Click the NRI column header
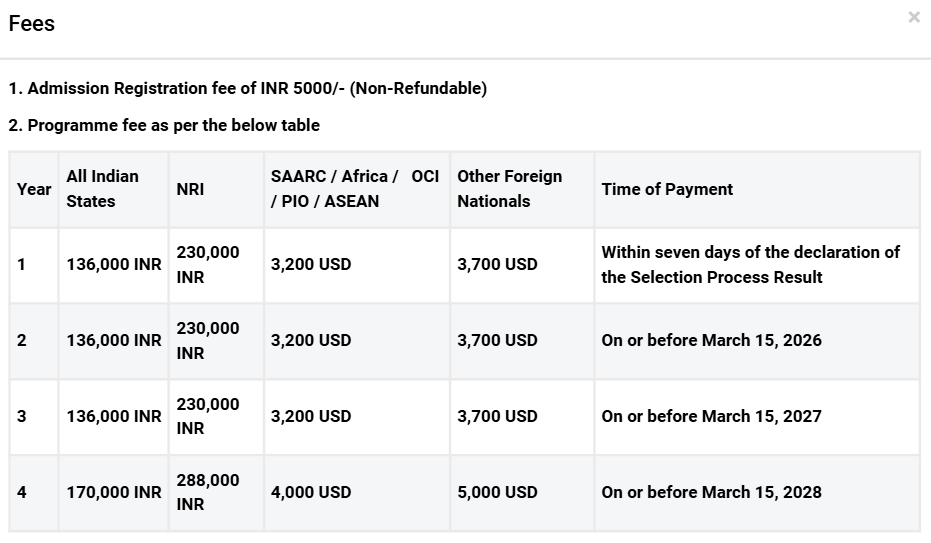This screenshot has width=931, height=543. tap(190, 189)
